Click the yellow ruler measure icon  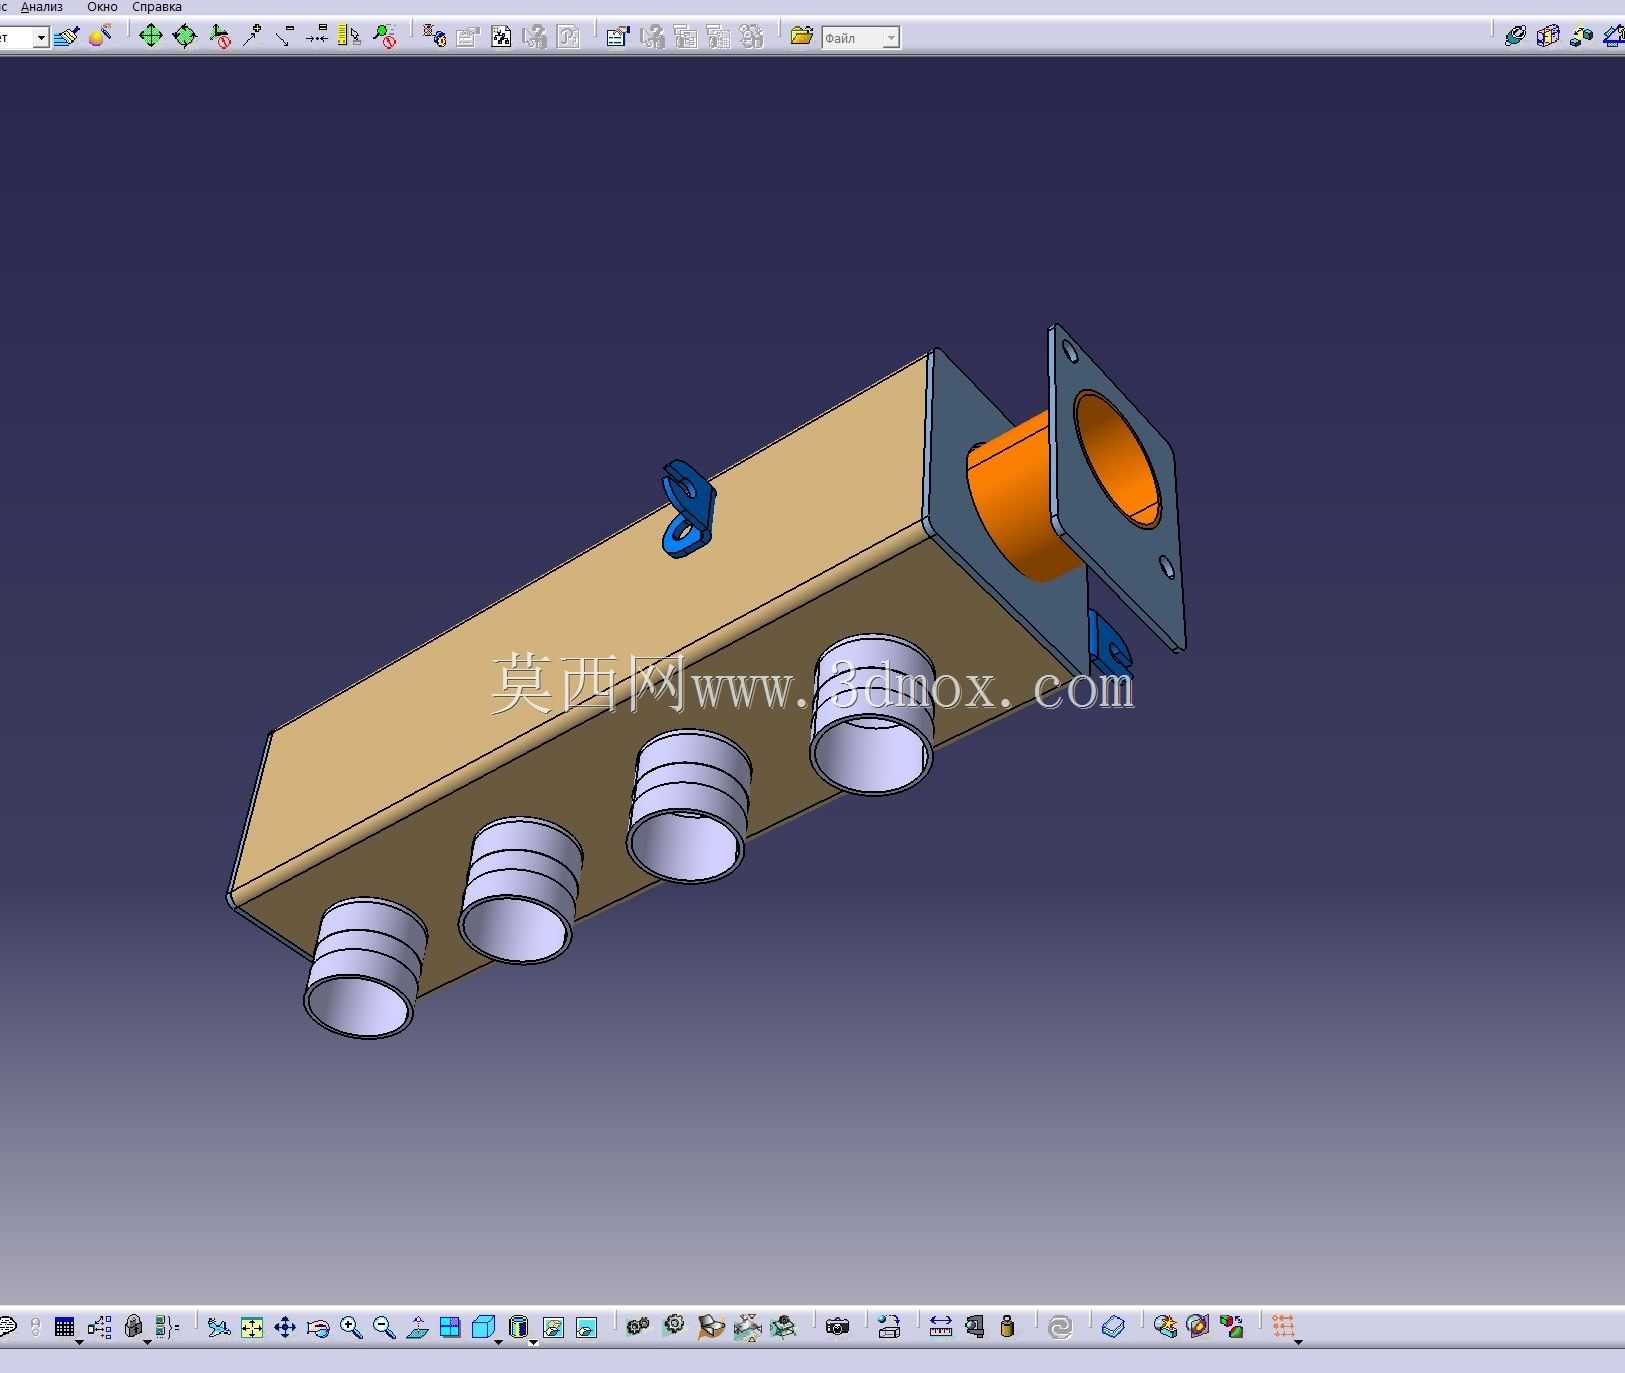point(349,37)
